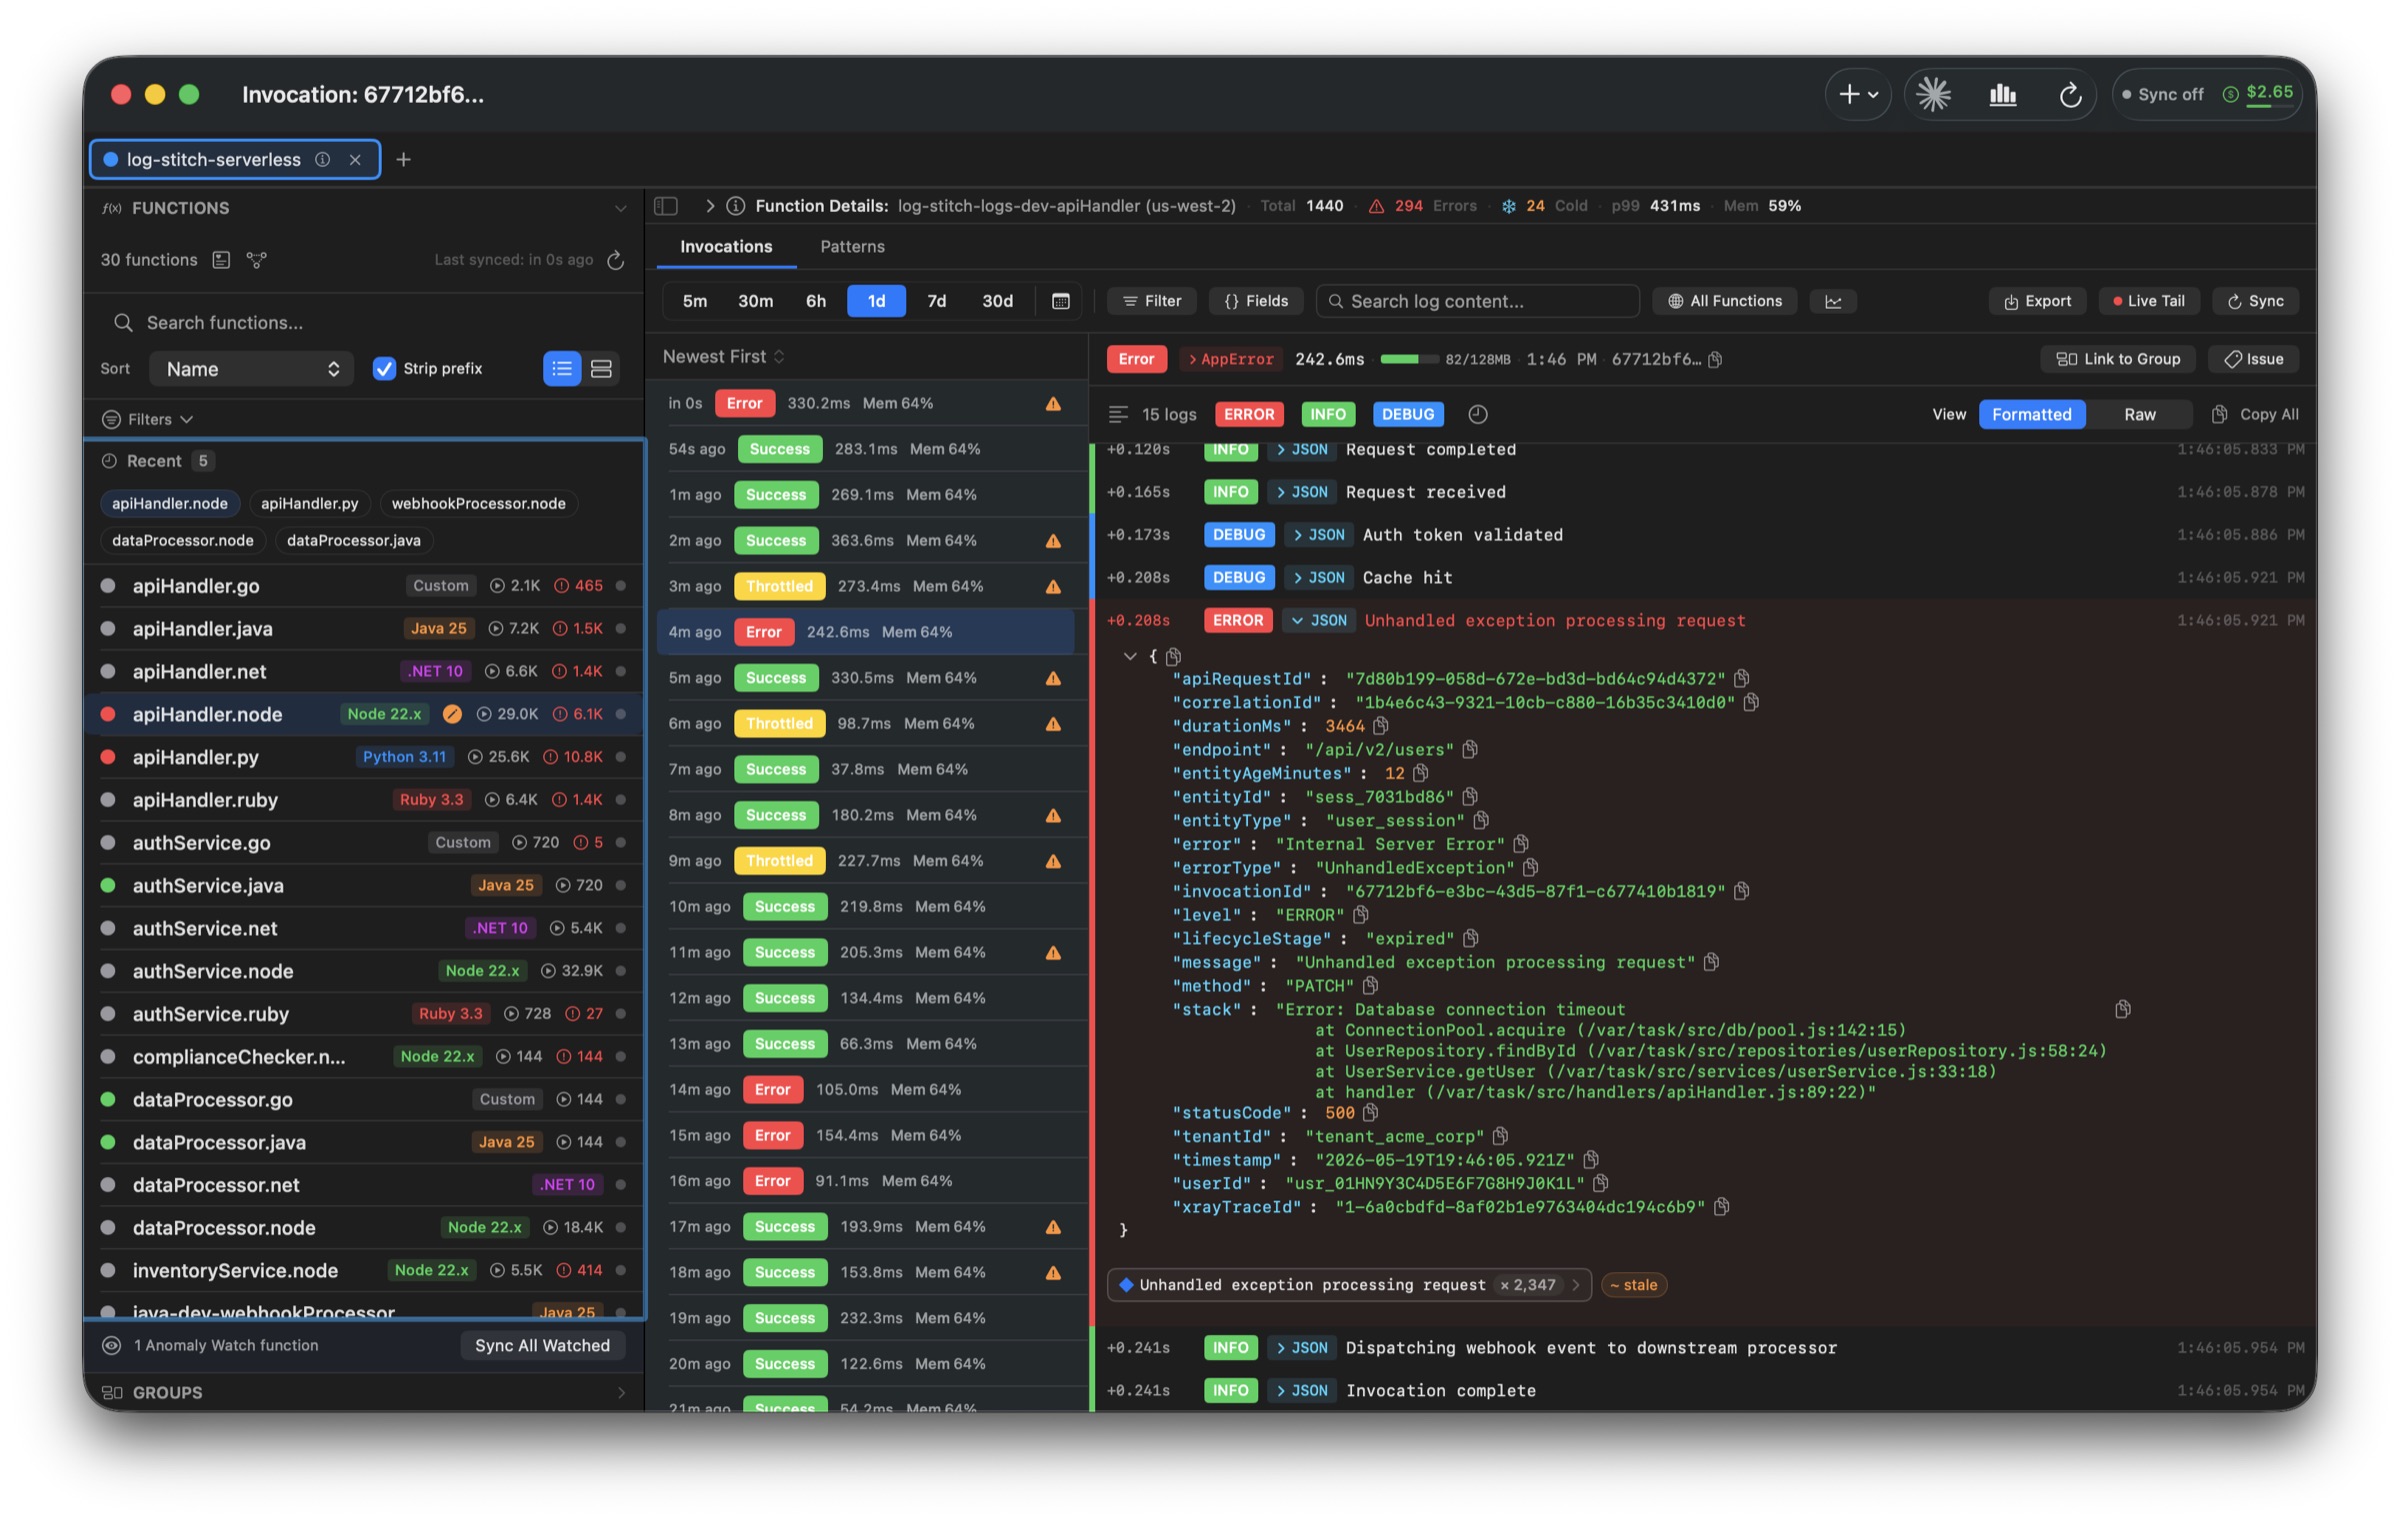Uncheck the Strip prefix checkbox
This screenshot has width=2400, height=1521.
[x=384, y=368]
